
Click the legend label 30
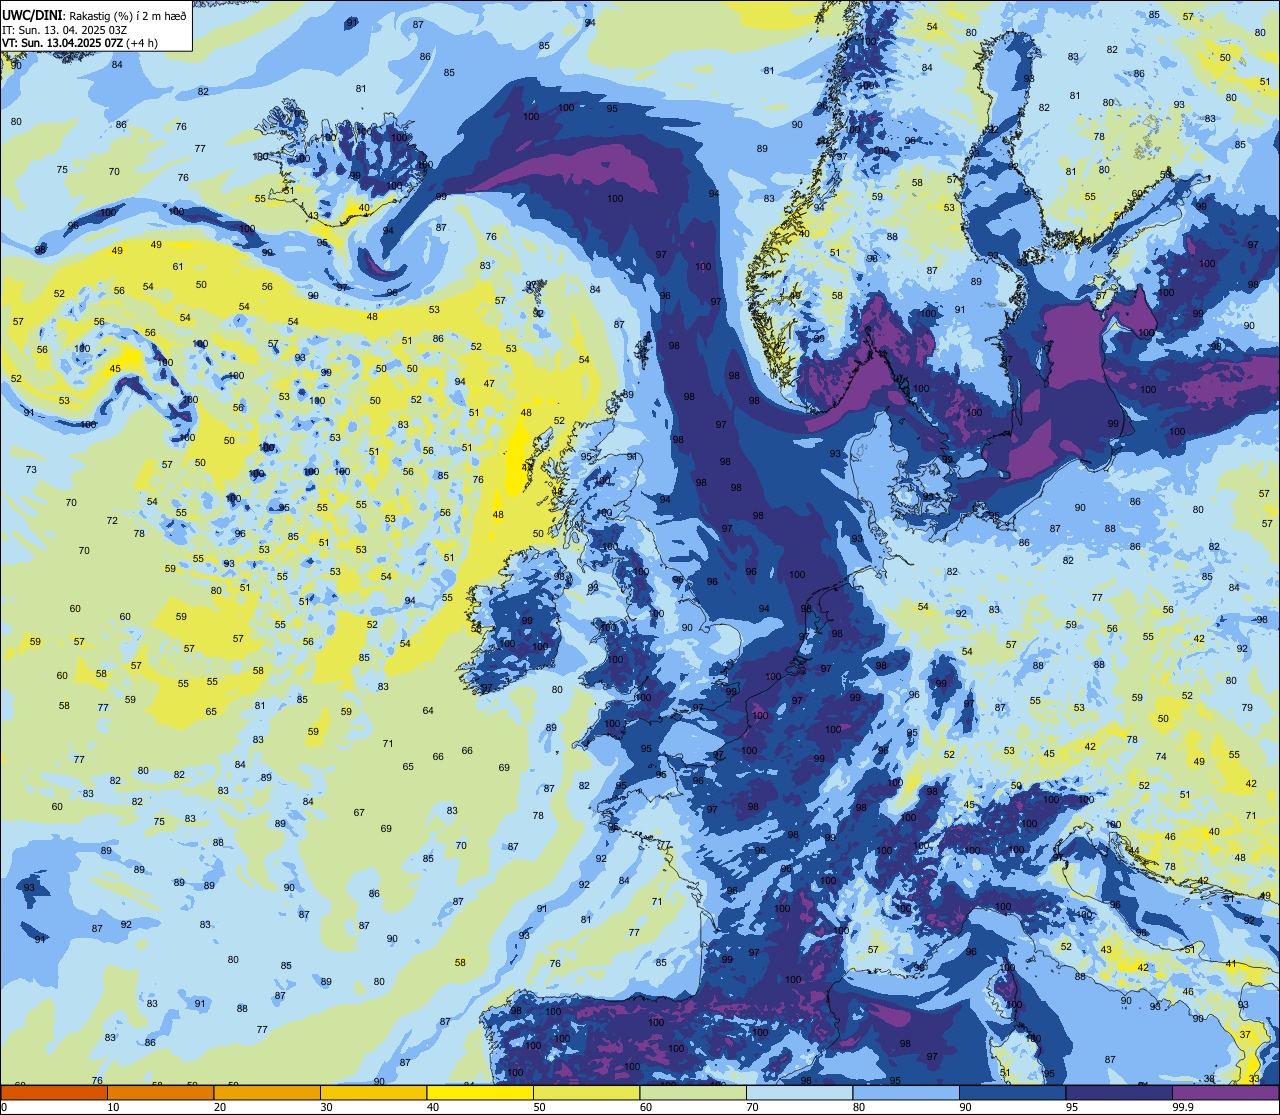[326, 1107]
